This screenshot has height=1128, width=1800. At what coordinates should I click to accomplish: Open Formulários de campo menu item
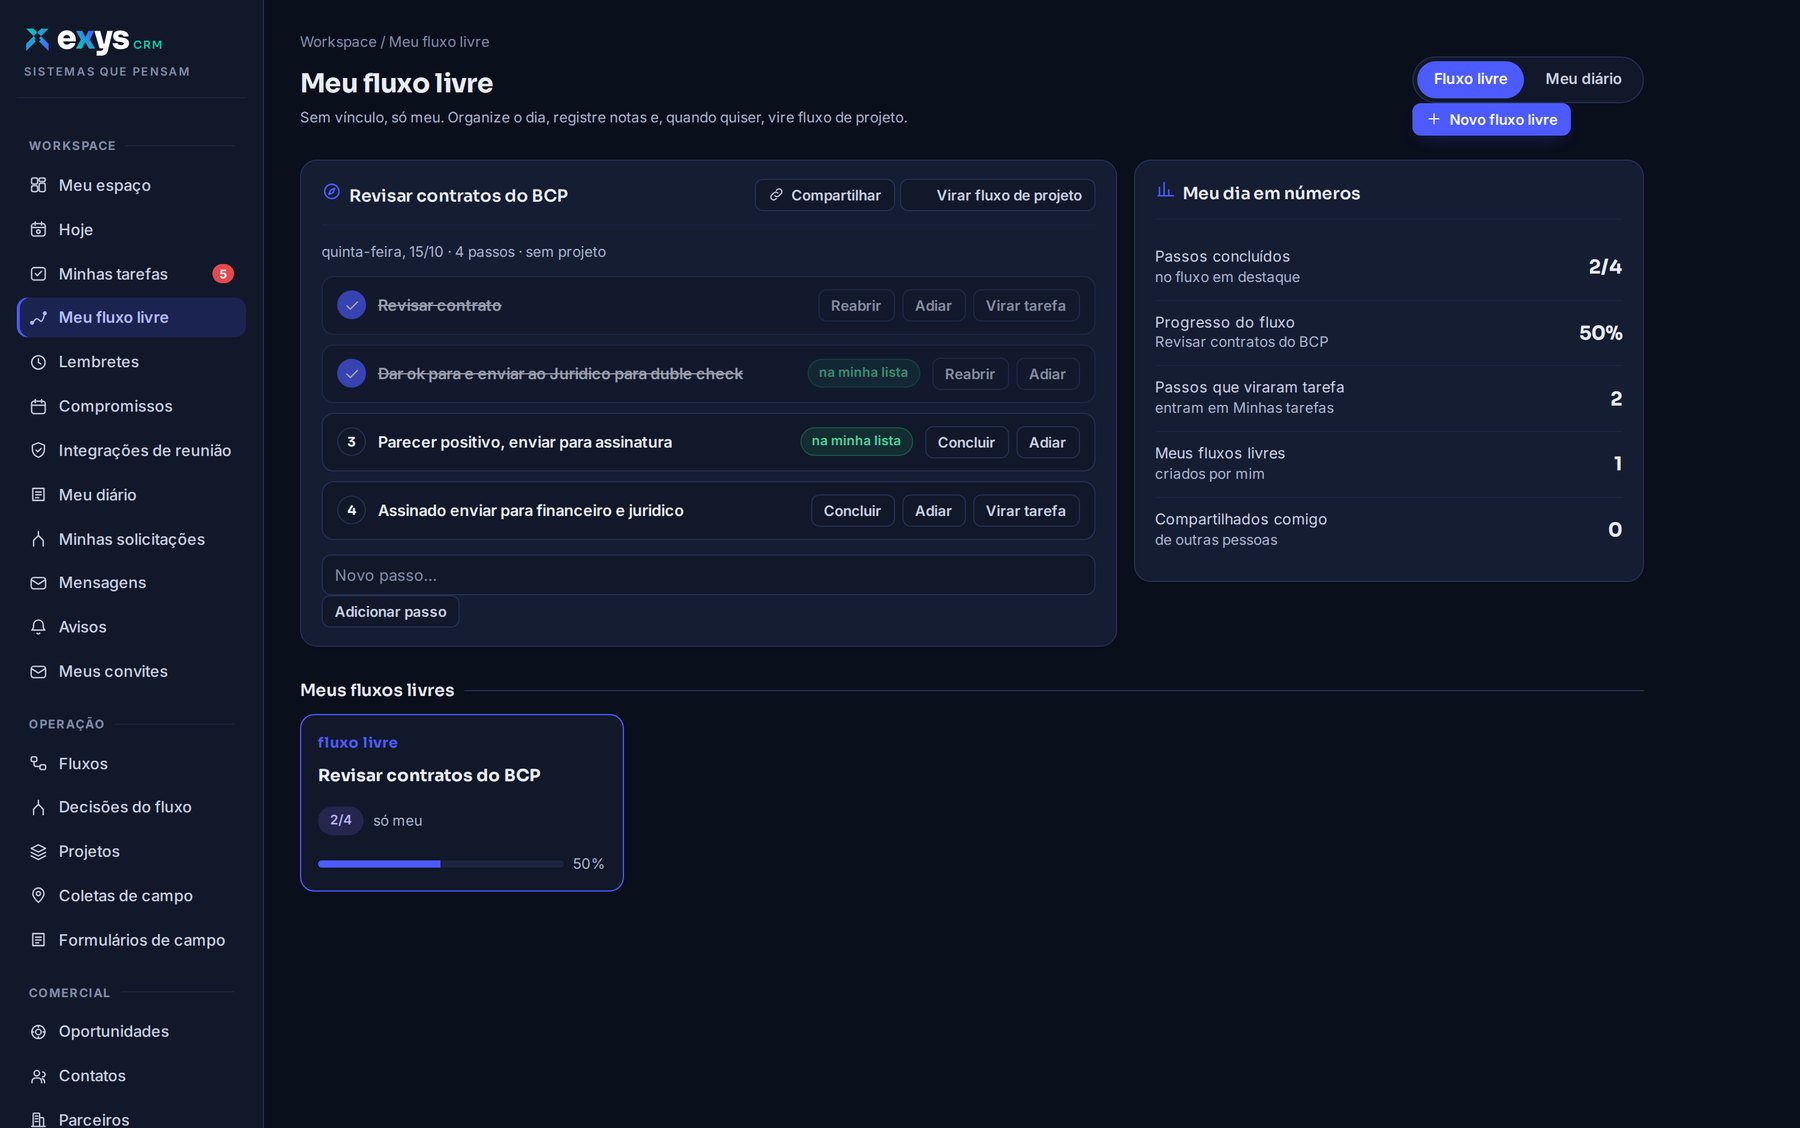131,940
